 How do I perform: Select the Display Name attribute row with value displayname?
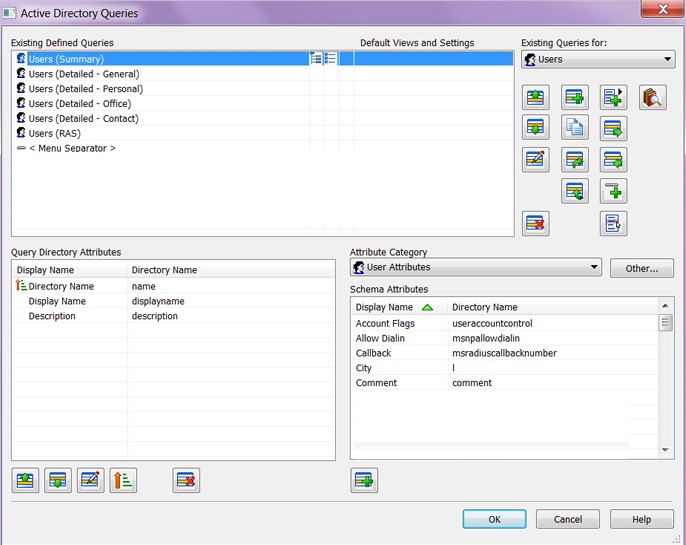tap(174, 301)
